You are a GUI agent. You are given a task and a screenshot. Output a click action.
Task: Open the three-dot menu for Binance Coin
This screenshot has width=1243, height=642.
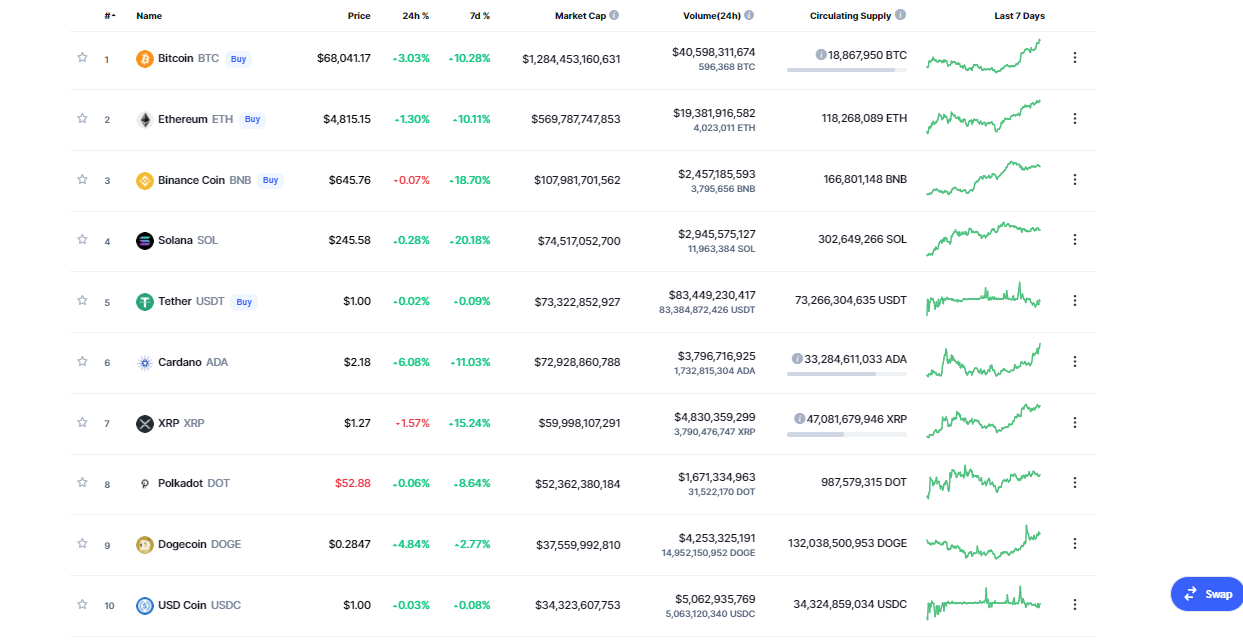coord(1075,180)
